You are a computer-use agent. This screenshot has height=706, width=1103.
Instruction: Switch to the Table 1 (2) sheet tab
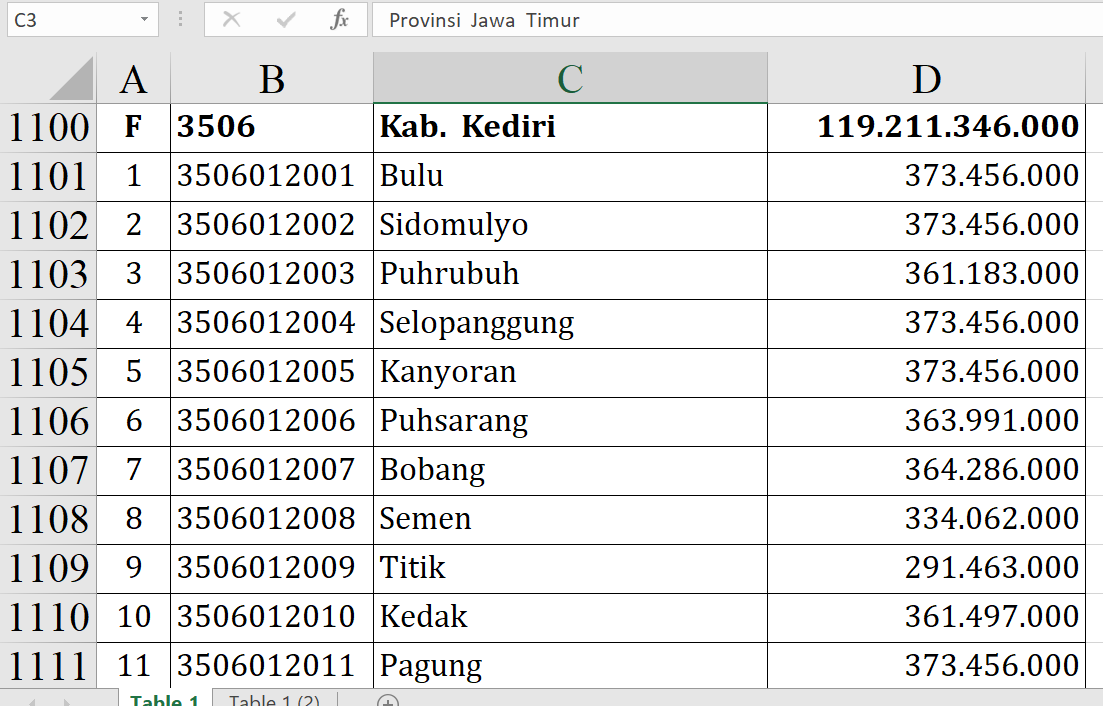tap(274, 700)
